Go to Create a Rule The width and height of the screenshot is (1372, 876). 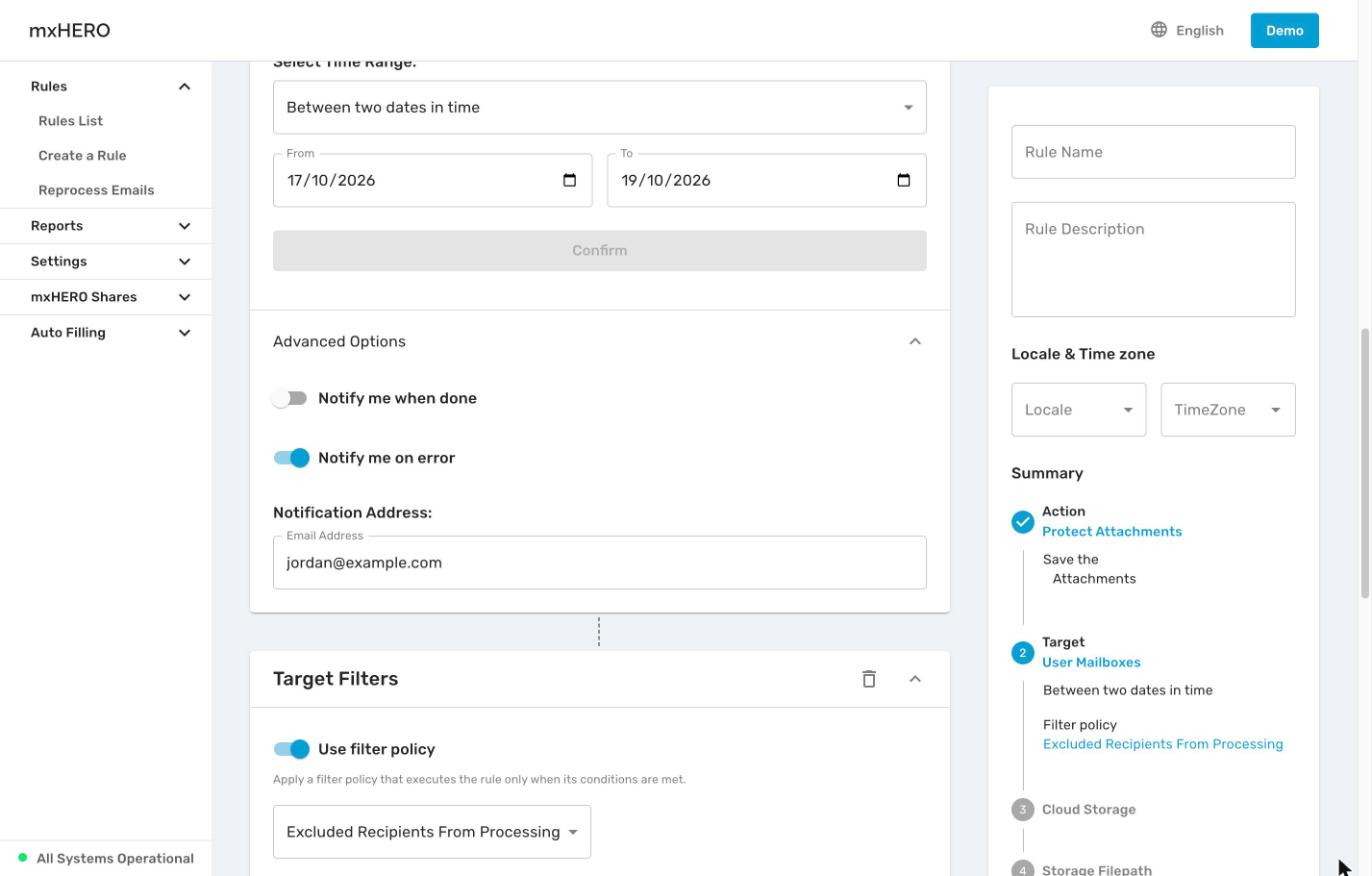(82, 156)
